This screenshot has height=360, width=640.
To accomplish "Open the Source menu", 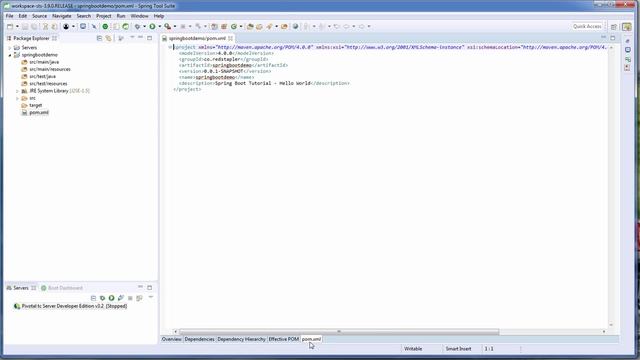I will pos(40,16).
